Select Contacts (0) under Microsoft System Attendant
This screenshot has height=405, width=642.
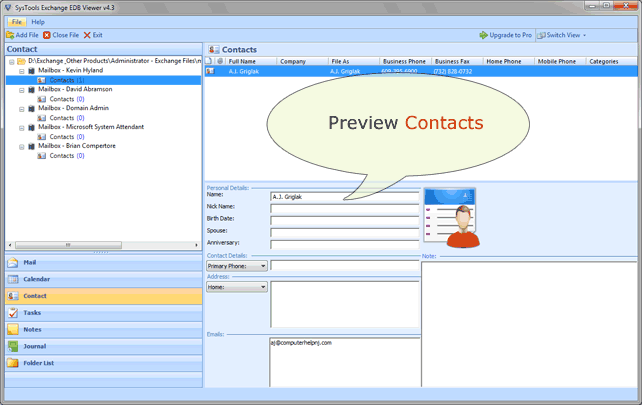(x=67, y=137)
